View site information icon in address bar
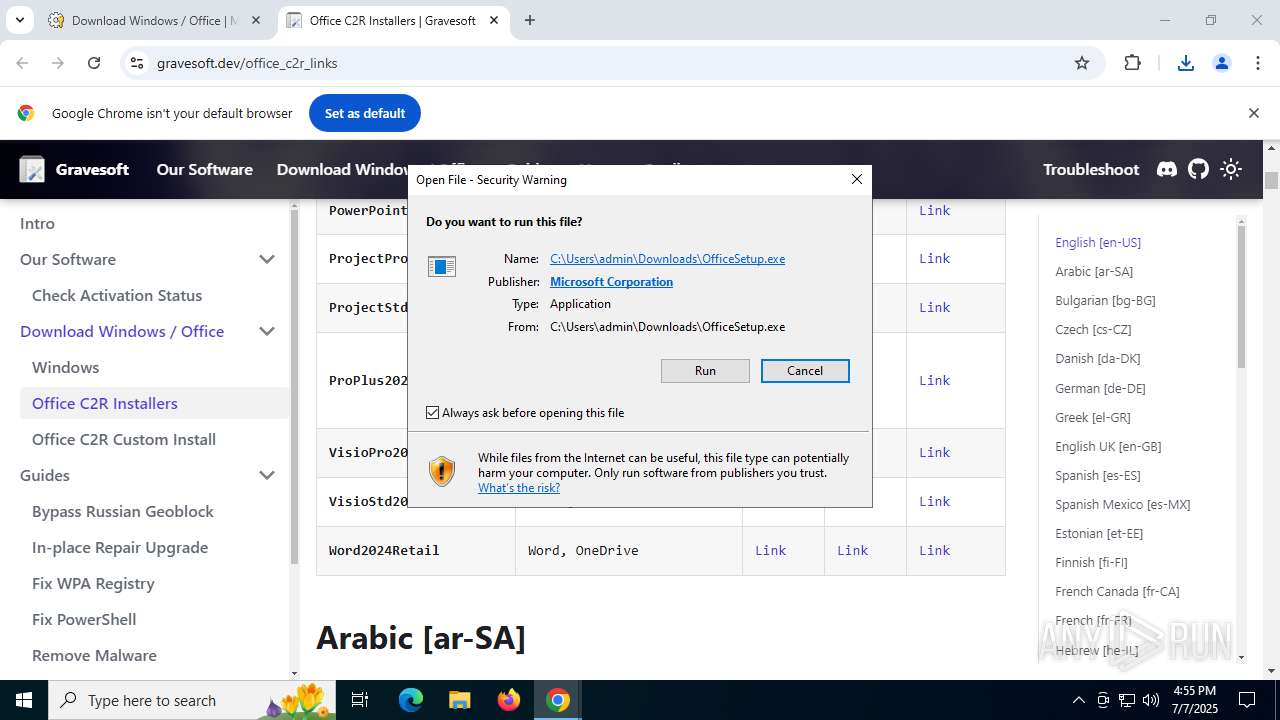The width and height of the screenshot is (1280, 720). click(137, 63)
